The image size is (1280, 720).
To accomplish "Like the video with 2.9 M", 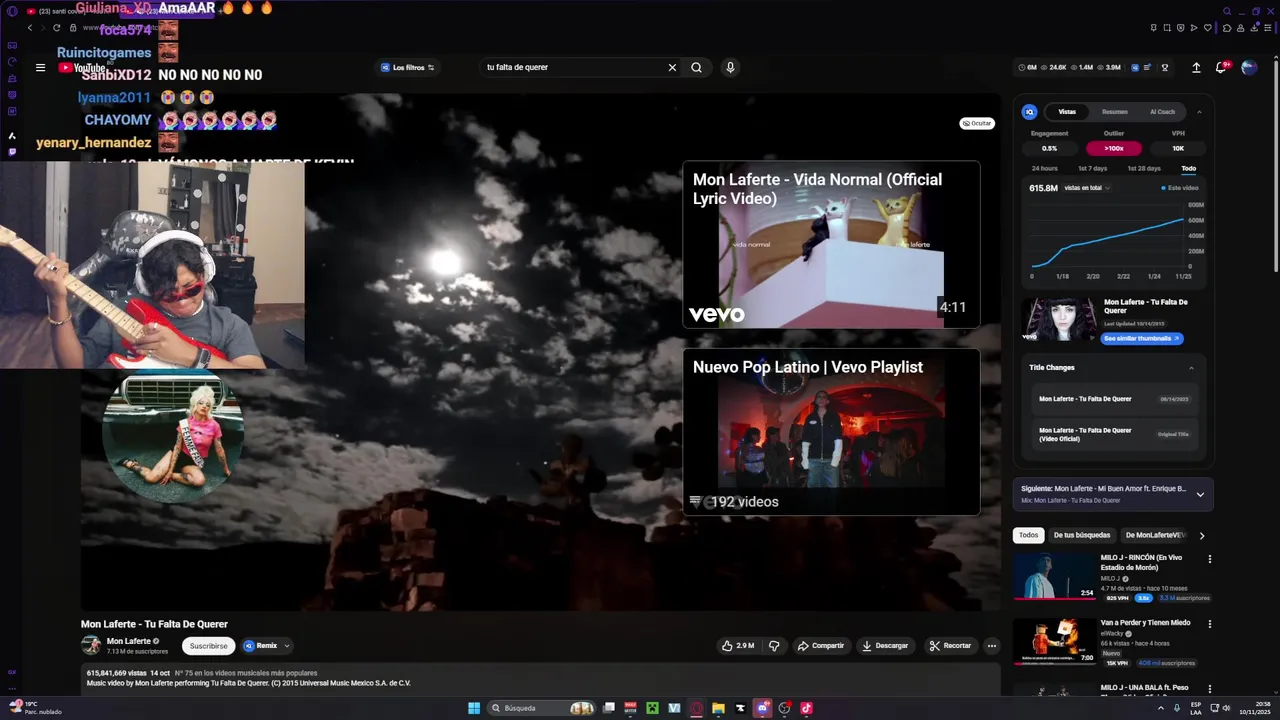I will pyautogui.click(x=738, y=646).
